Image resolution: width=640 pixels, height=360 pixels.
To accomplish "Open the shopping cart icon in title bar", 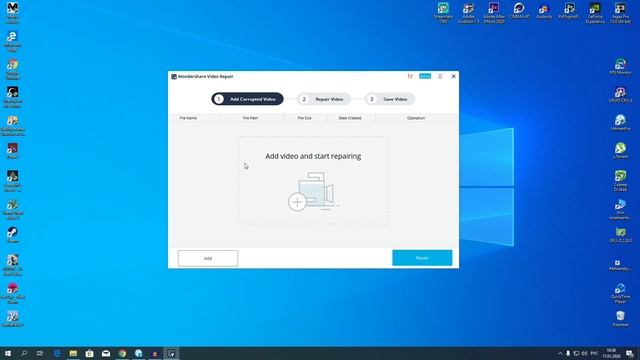I will [x=410, y=76].
